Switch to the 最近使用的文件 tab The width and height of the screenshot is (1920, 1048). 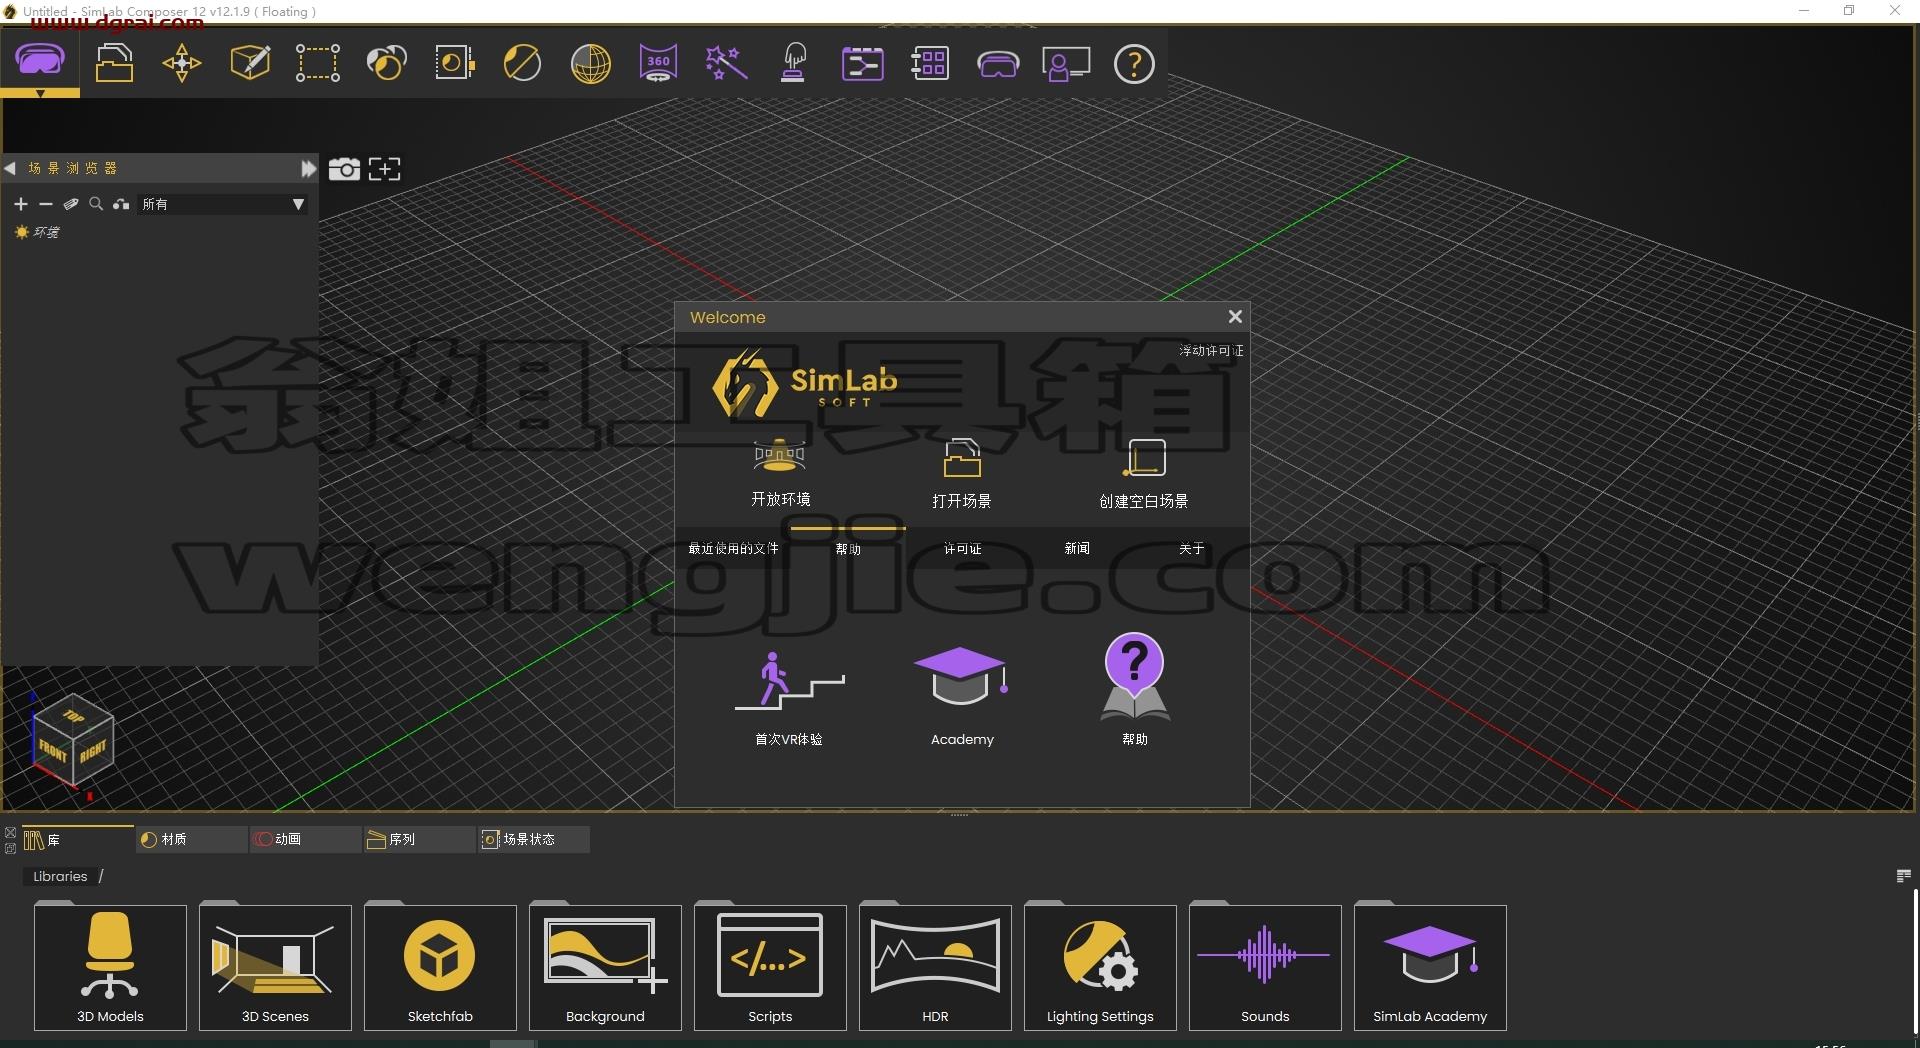[733, 548]
